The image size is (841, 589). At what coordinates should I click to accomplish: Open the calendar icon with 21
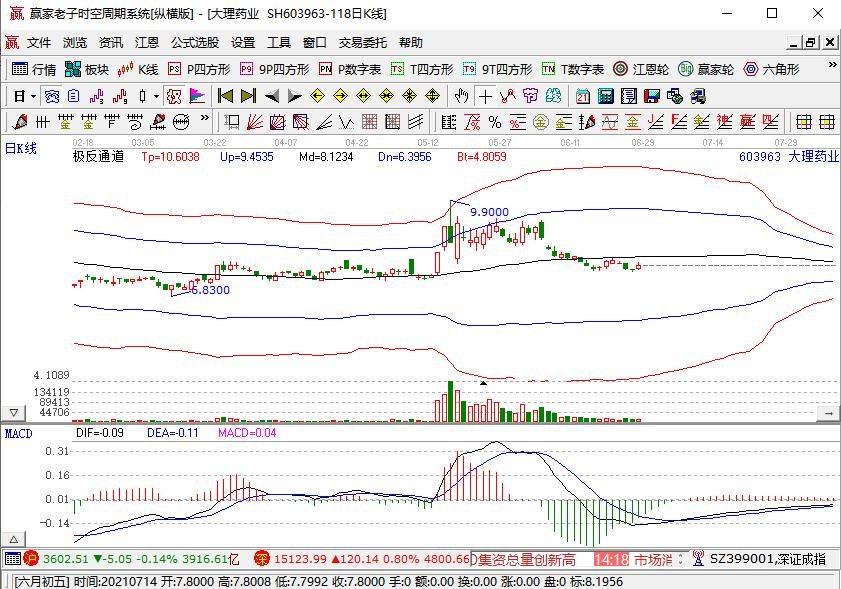(x=582, y=97)
